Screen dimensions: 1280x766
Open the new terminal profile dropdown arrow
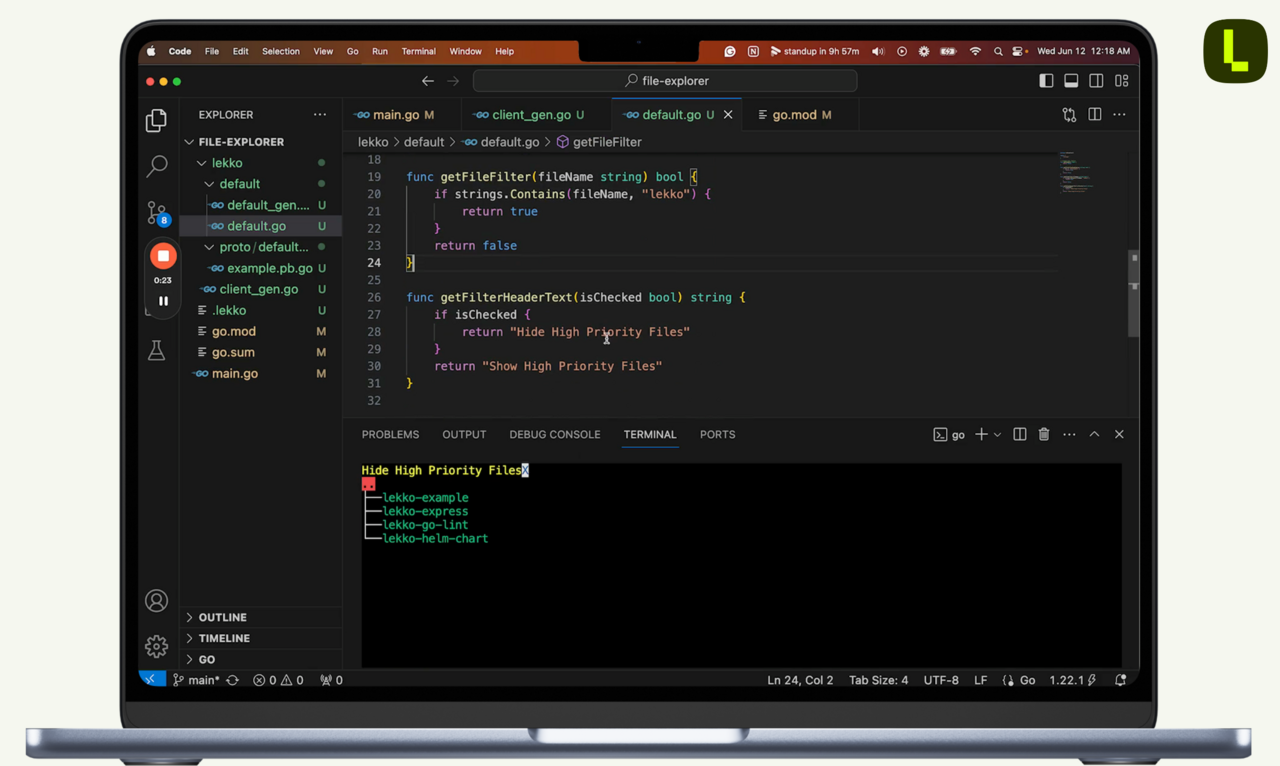point(997,435)
